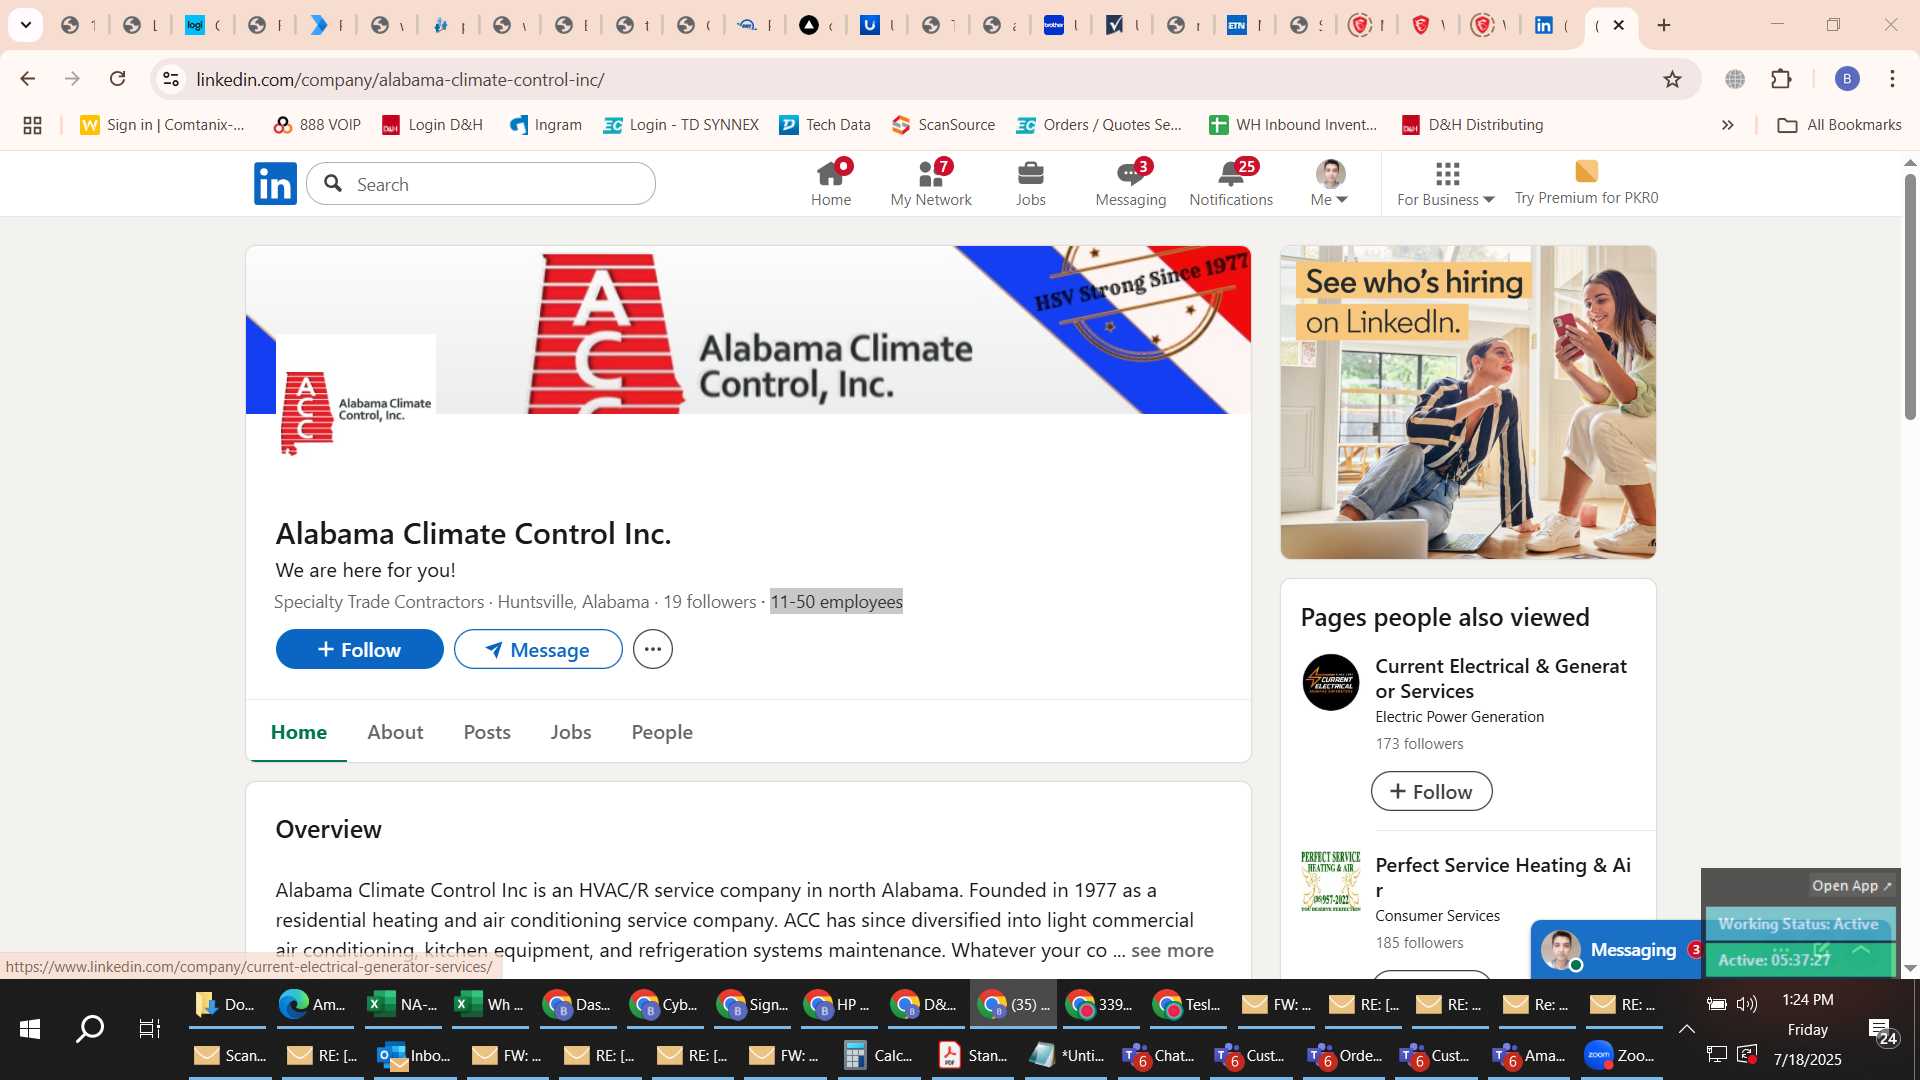1920x1080 pixels.
Task: Open Perfect Service Heating & Air page
Action: pos(1503,877)
